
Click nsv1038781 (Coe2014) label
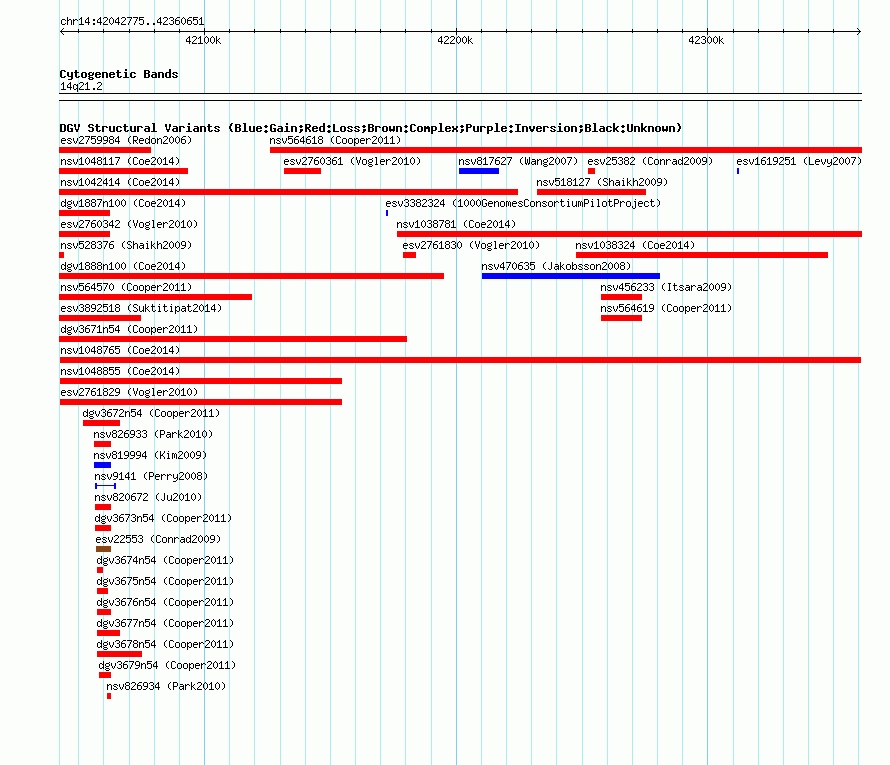pyautogui.click(x=456, y=224)
